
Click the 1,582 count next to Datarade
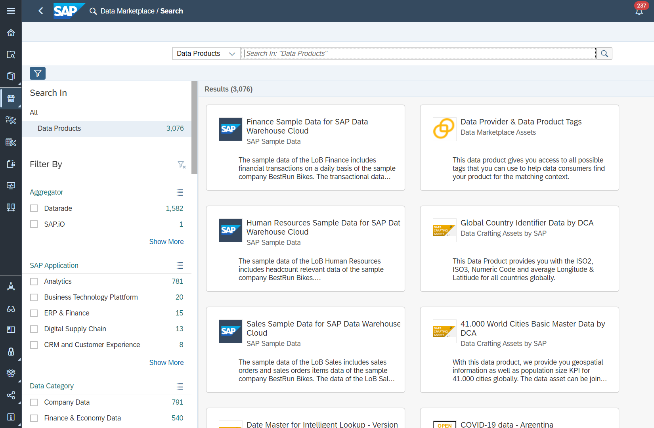click(x=174, y=208)
